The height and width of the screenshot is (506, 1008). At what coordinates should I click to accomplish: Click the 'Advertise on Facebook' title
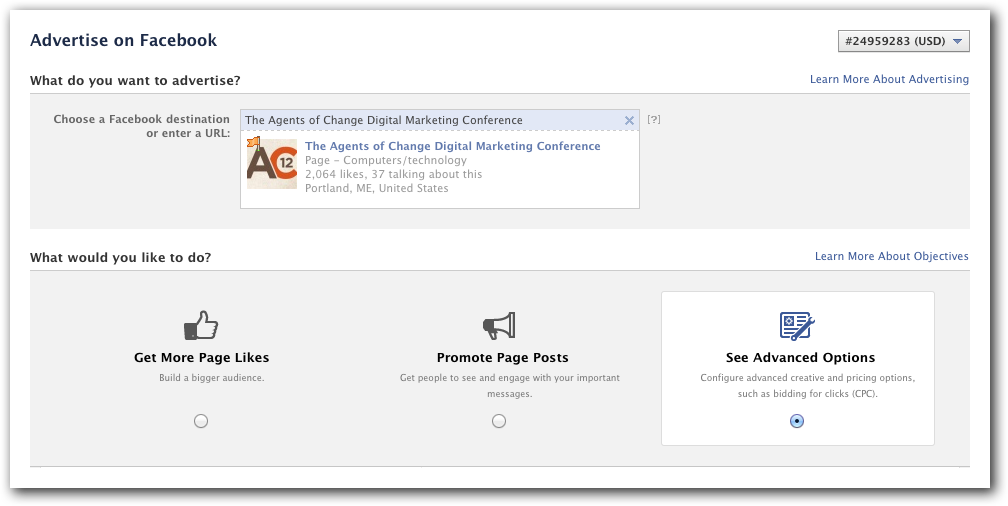coord(123,41)
